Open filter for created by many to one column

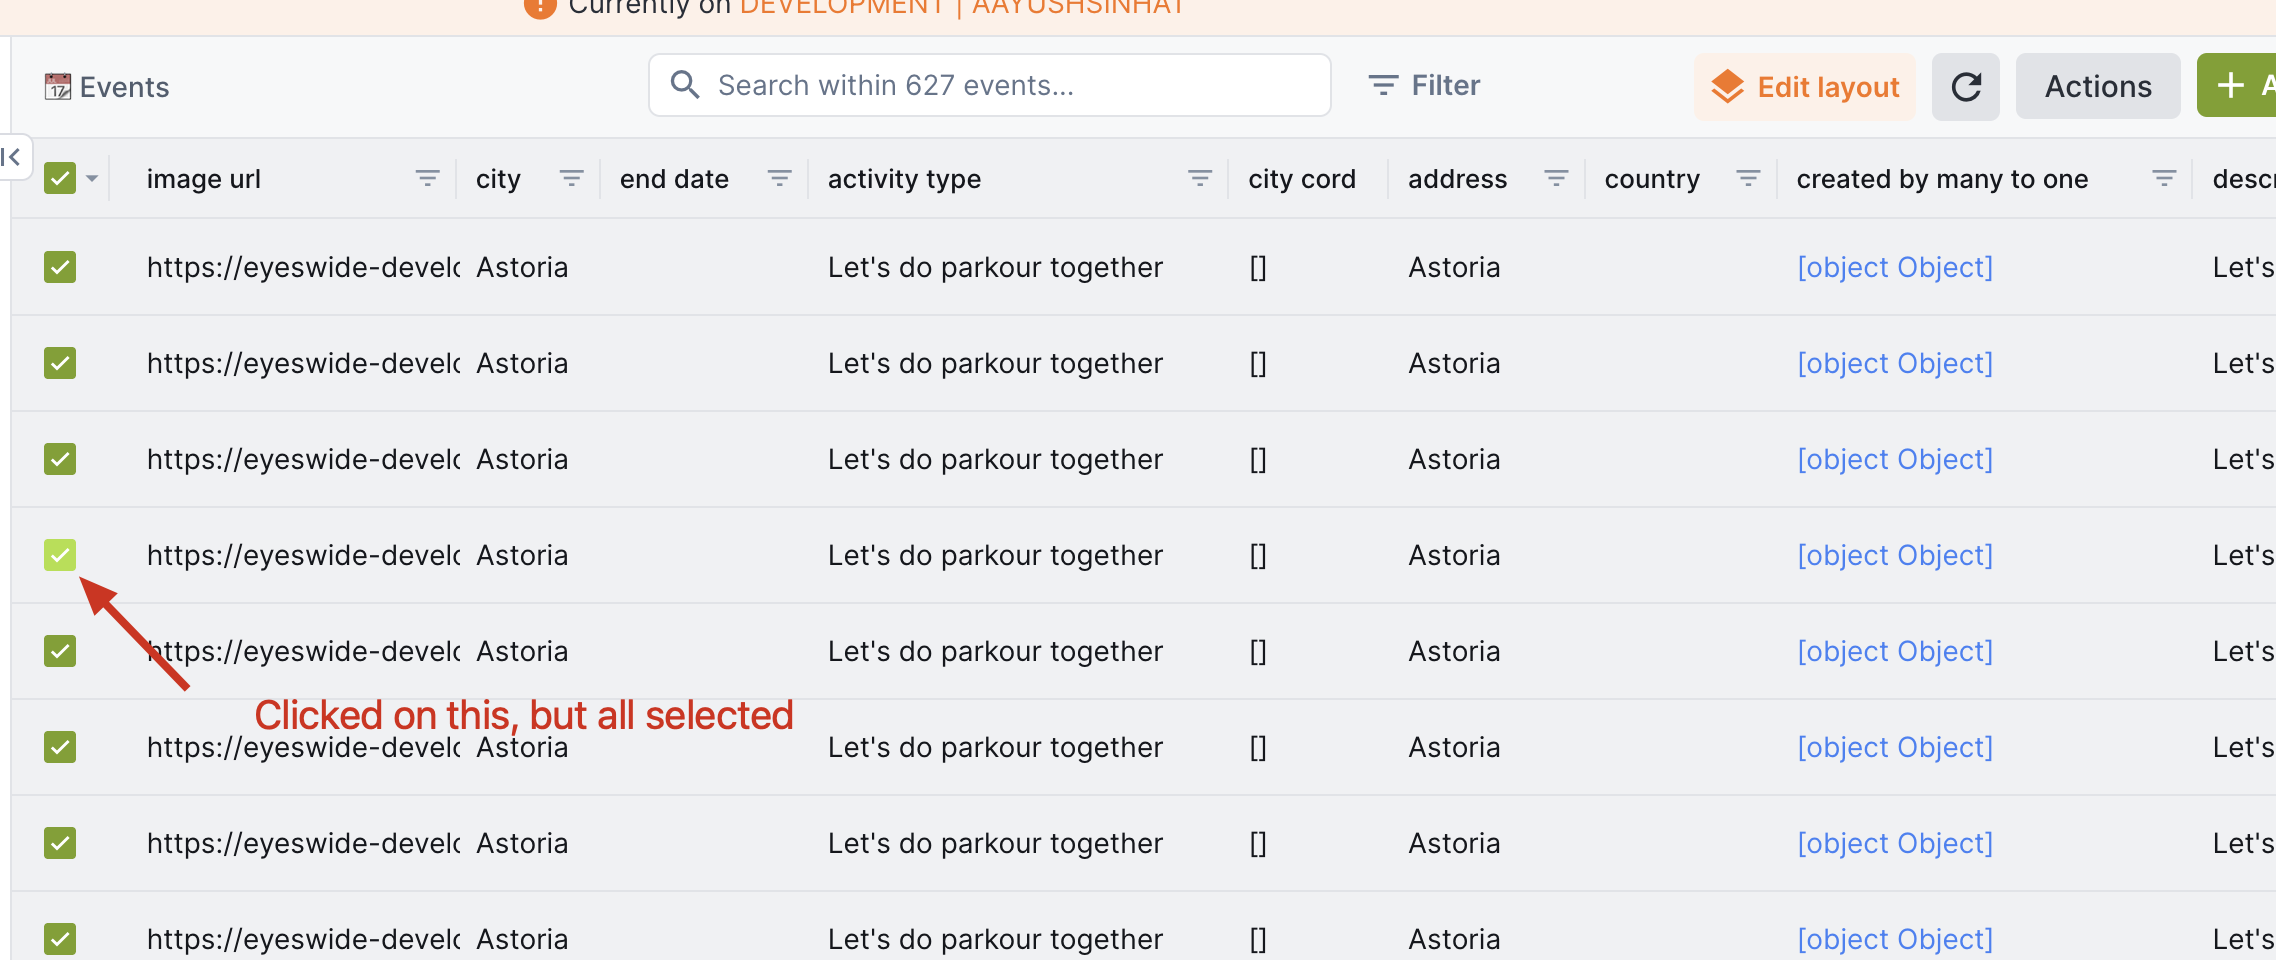click(x=2164, y=179)
